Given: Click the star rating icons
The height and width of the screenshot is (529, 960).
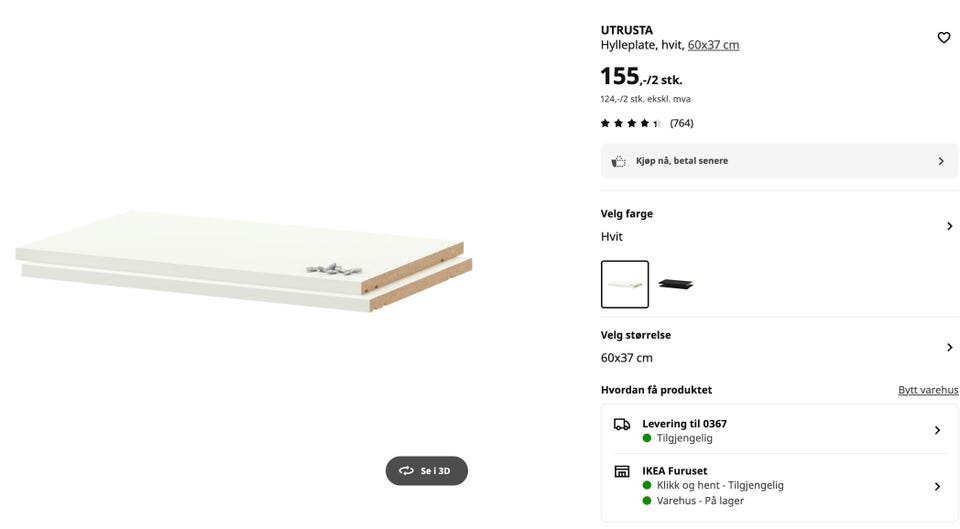Looking at the screenshot, I should click(x=630, y=124).
